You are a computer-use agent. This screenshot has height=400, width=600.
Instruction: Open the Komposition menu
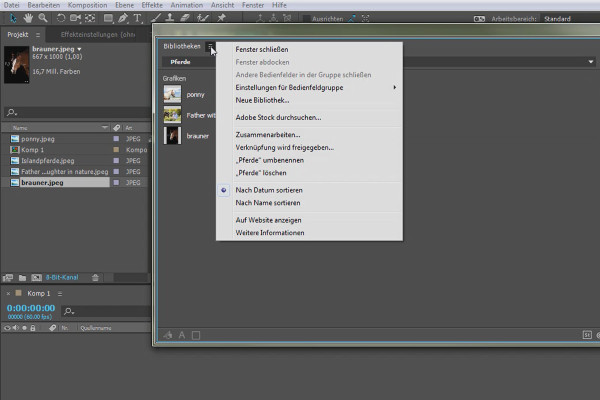click(x=87, y=5)
